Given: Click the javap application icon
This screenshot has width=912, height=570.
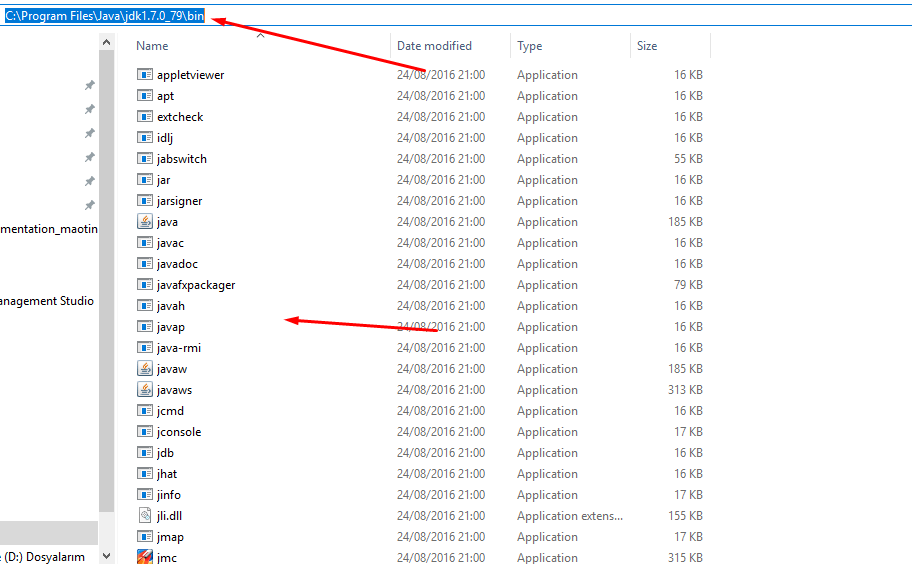Looking at the screenshot, I should (x=145, y=326).
